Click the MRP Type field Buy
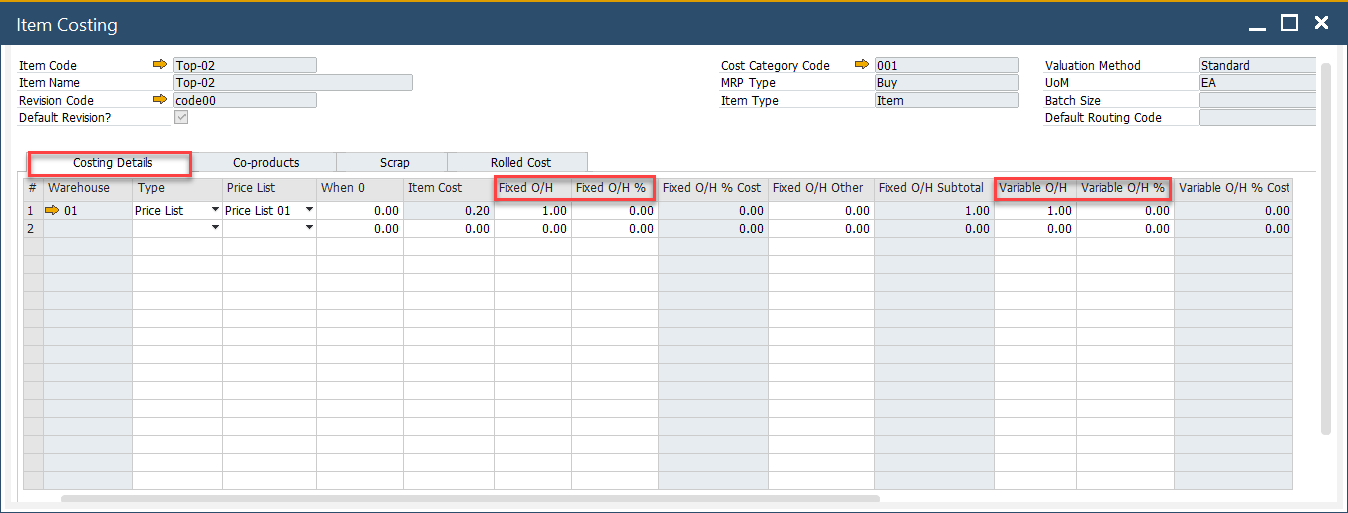The height and width of the screenshot is (513, 1348). [x=947, y=83]
